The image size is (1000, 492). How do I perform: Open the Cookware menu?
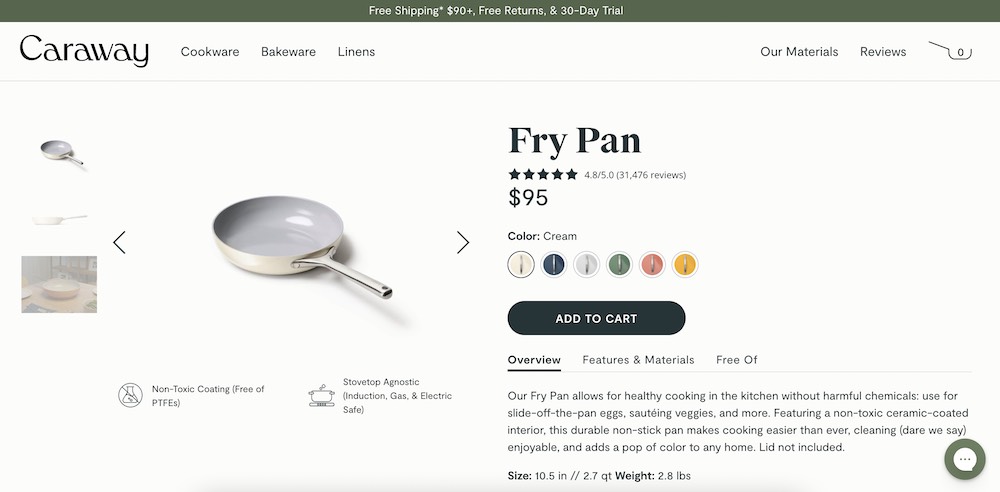(x=210, y=52)
